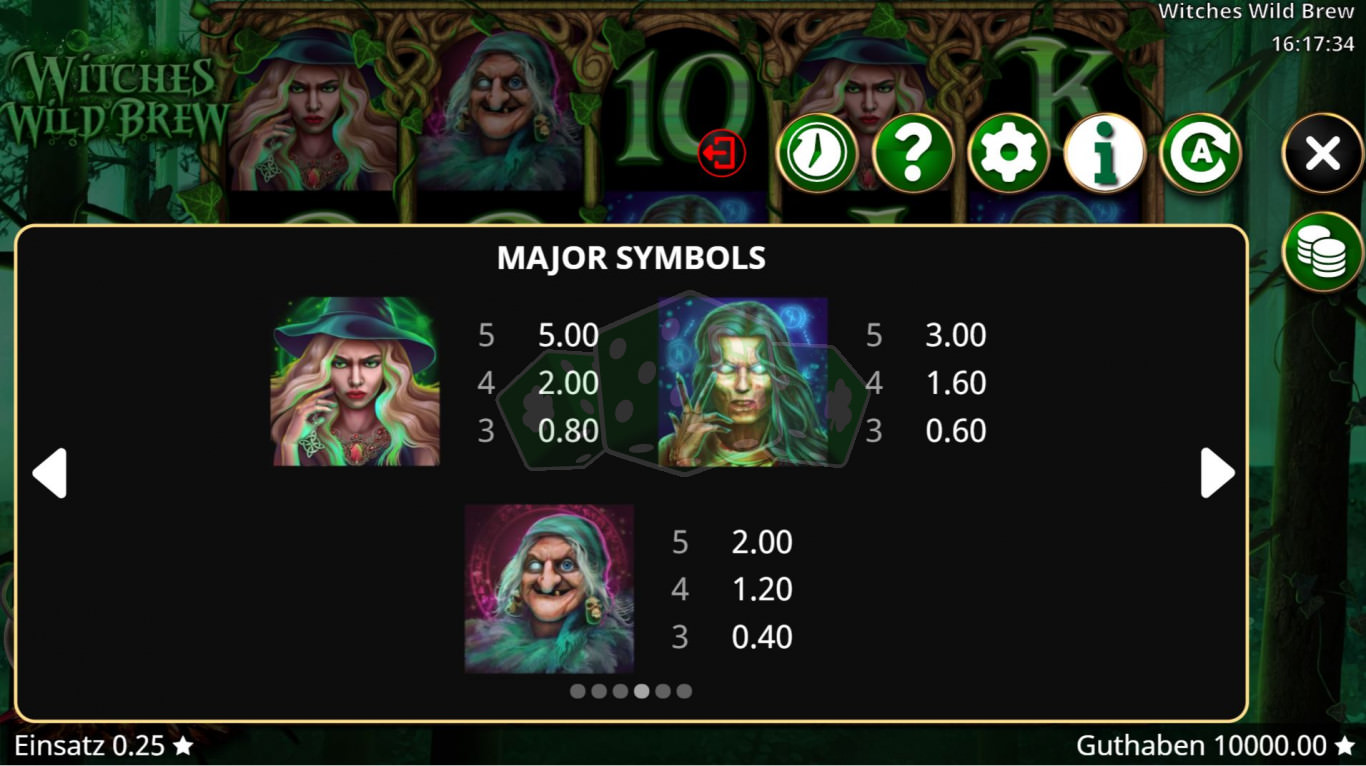Jump to the last page indicator dot

[684, 691]
